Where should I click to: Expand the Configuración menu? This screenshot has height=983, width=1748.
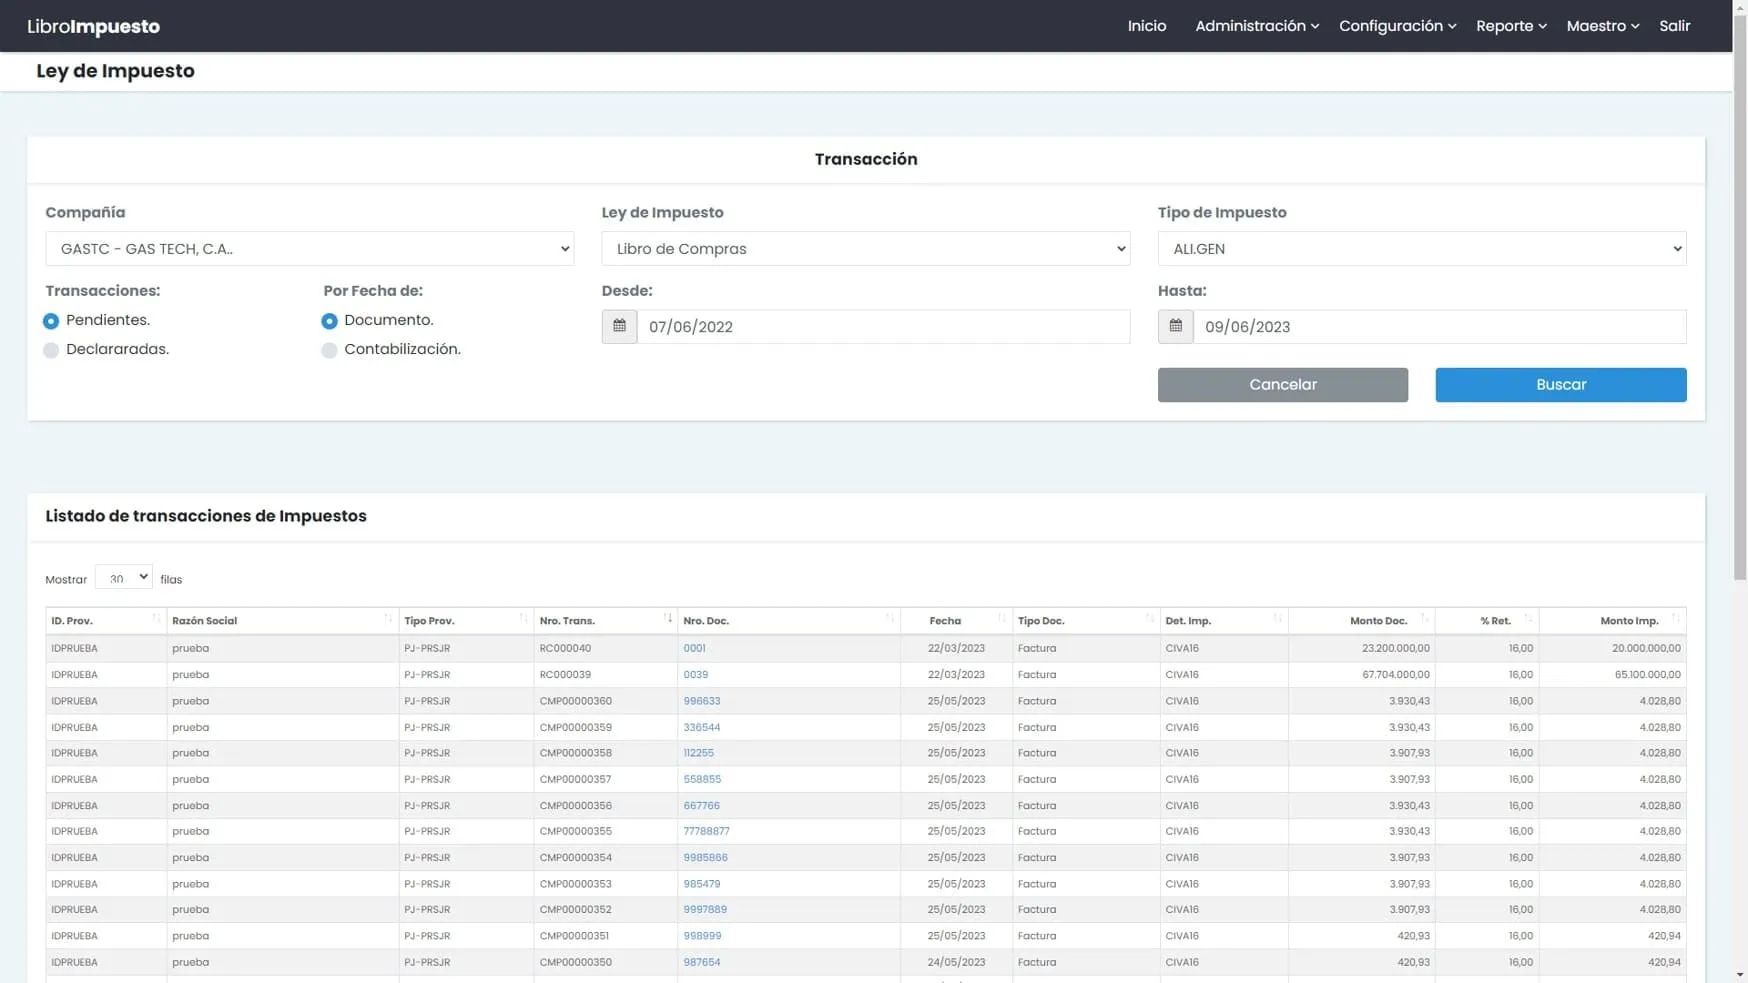click(1397, 26)
